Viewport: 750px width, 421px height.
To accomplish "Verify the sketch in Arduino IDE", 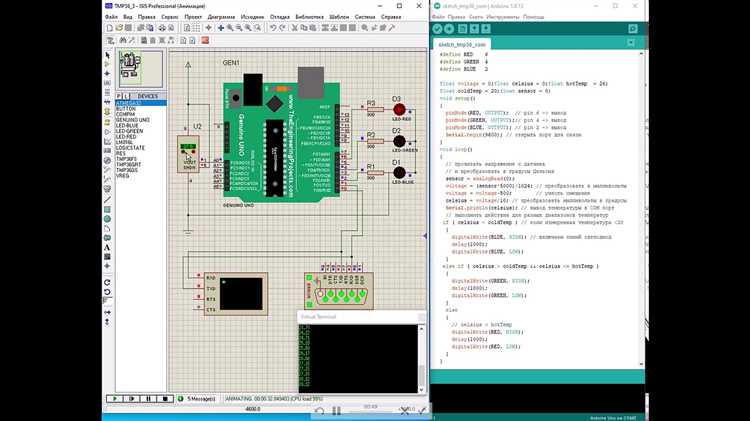I will click(437, 29).
